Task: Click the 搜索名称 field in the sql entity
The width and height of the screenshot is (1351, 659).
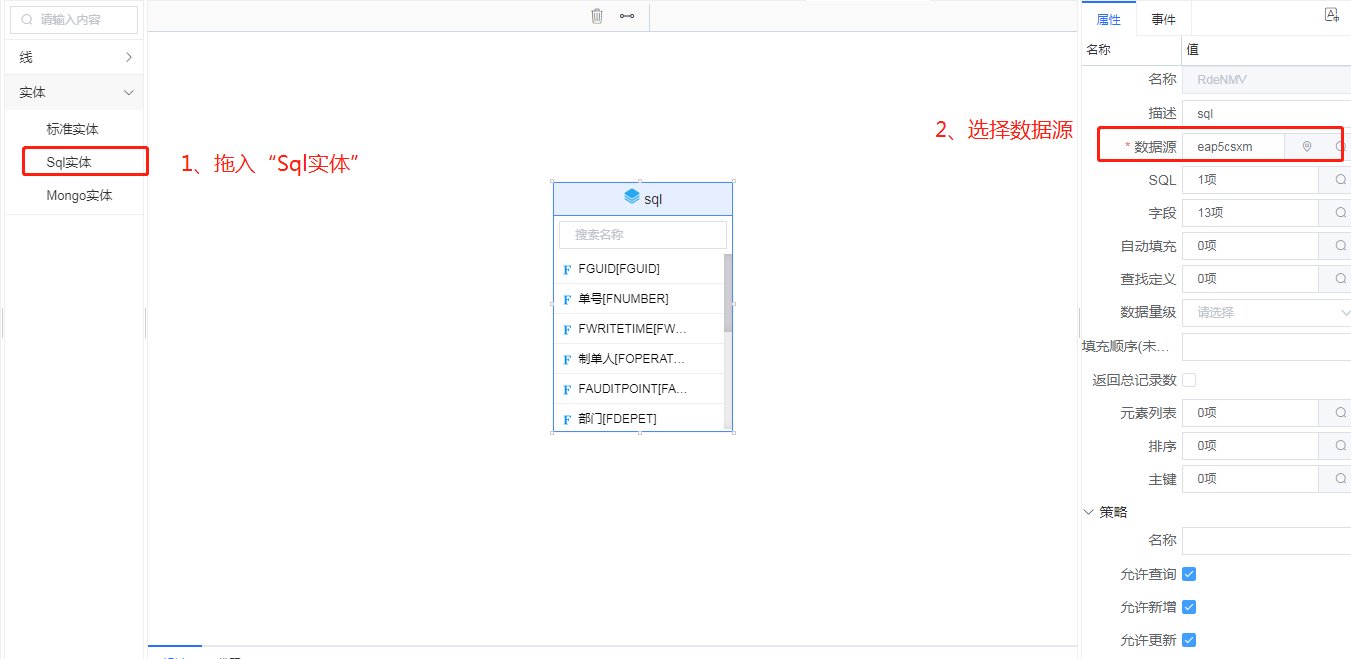Action: (642, 235)
